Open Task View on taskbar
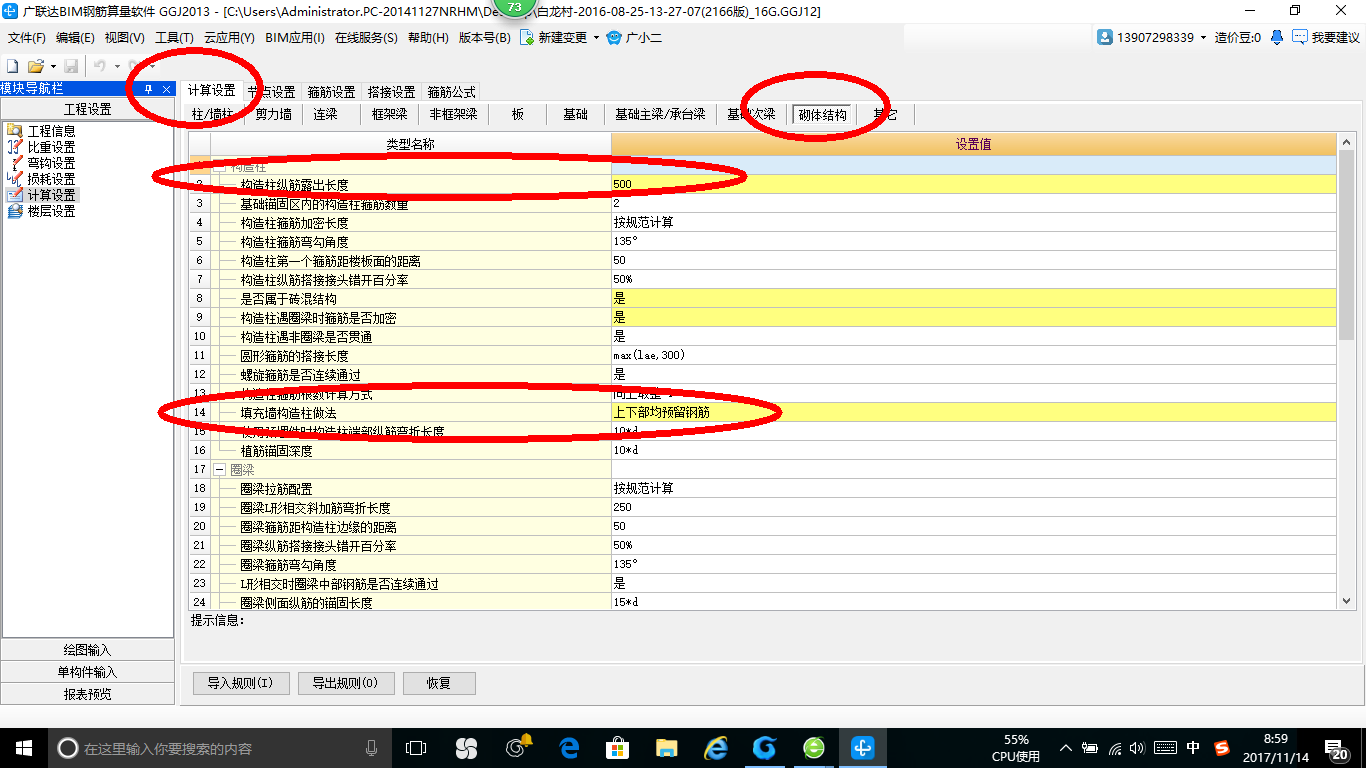The image size is (1366, 768). (x=416, y=748)
